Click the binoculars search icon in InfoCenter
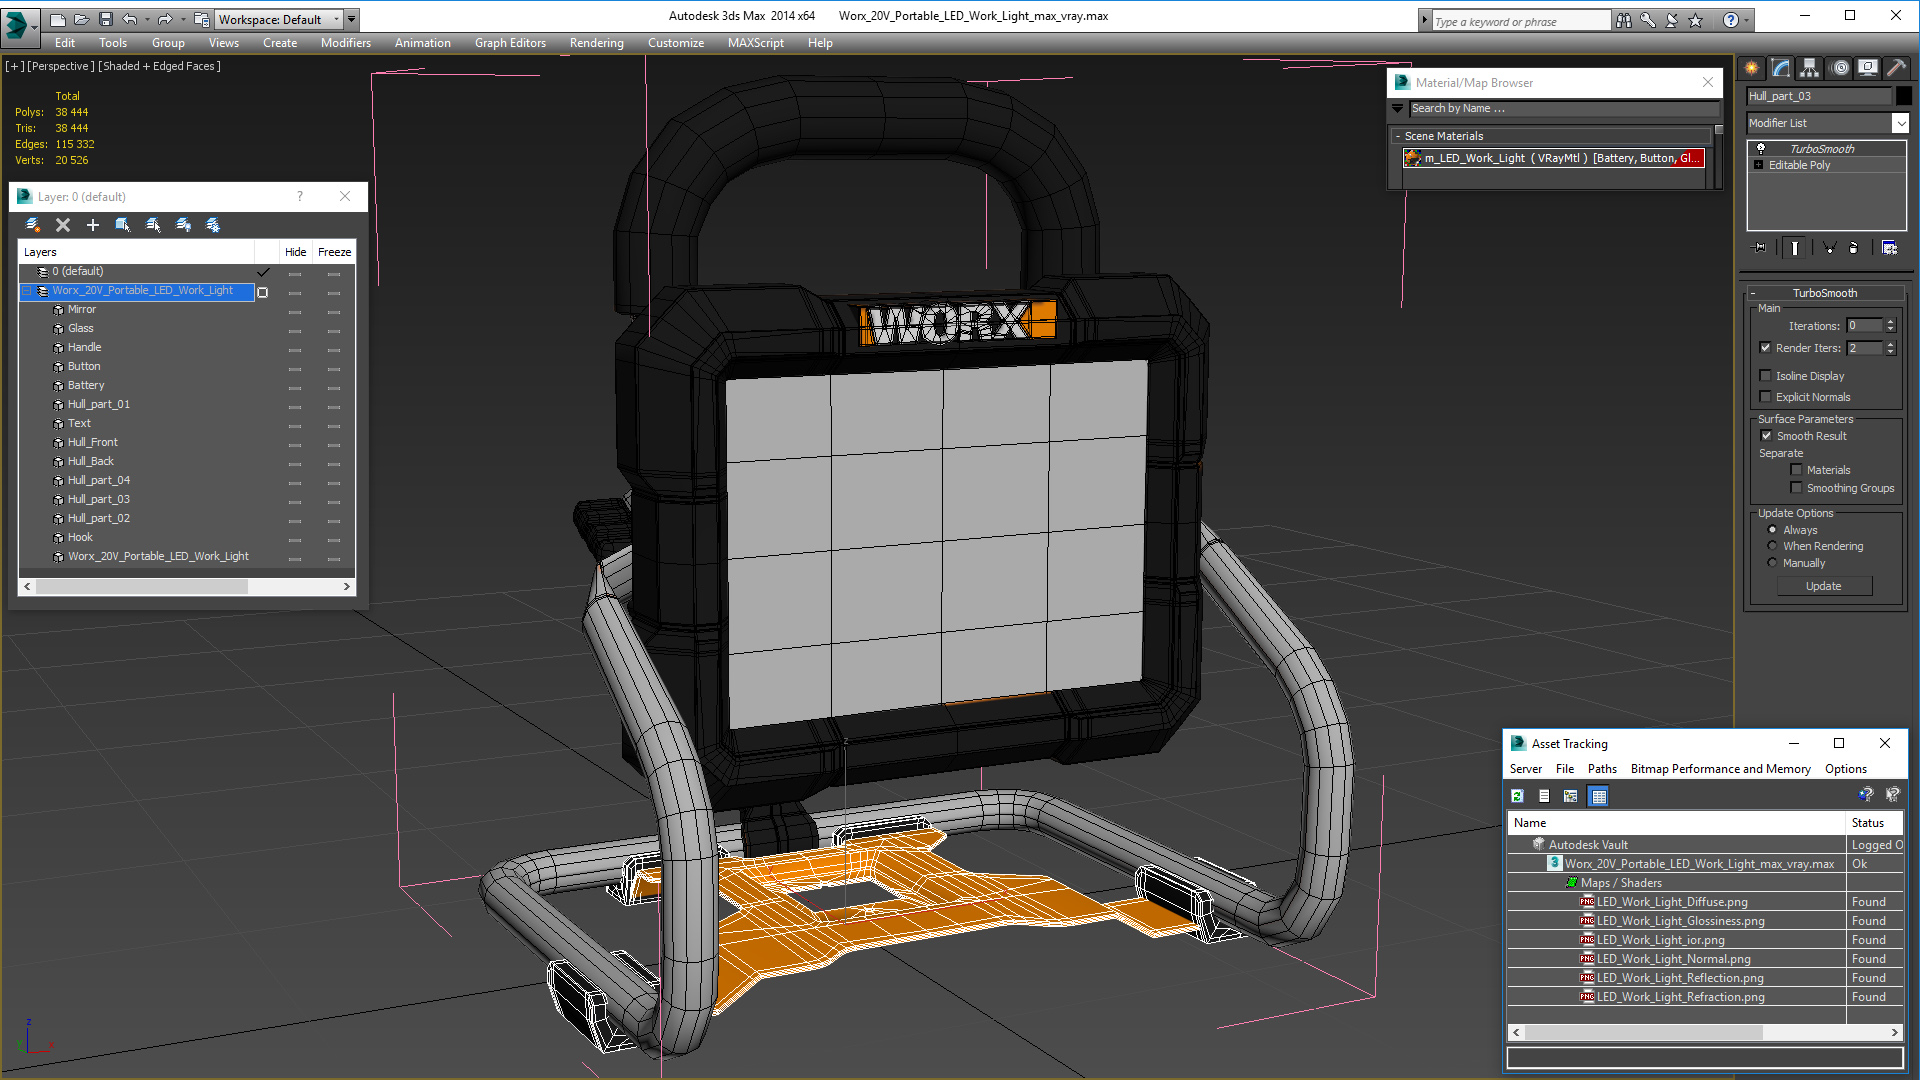This screenshot has height=1080, width=1920. 1624,20
